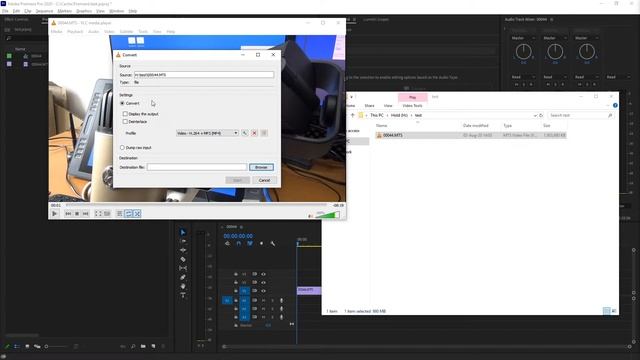Open VLC Media menu

(56, 31)
